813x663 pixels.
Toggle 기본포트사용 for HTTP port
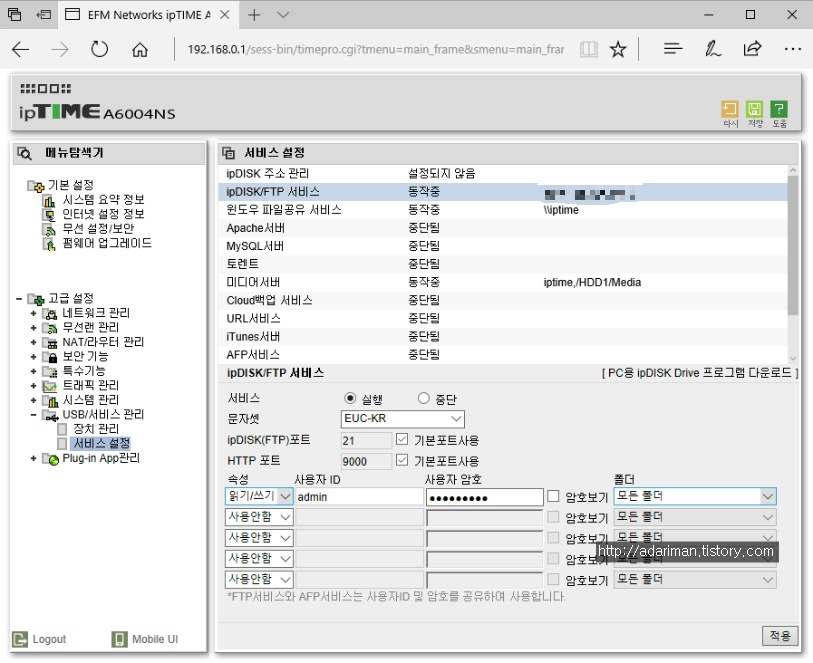point(402,460)
